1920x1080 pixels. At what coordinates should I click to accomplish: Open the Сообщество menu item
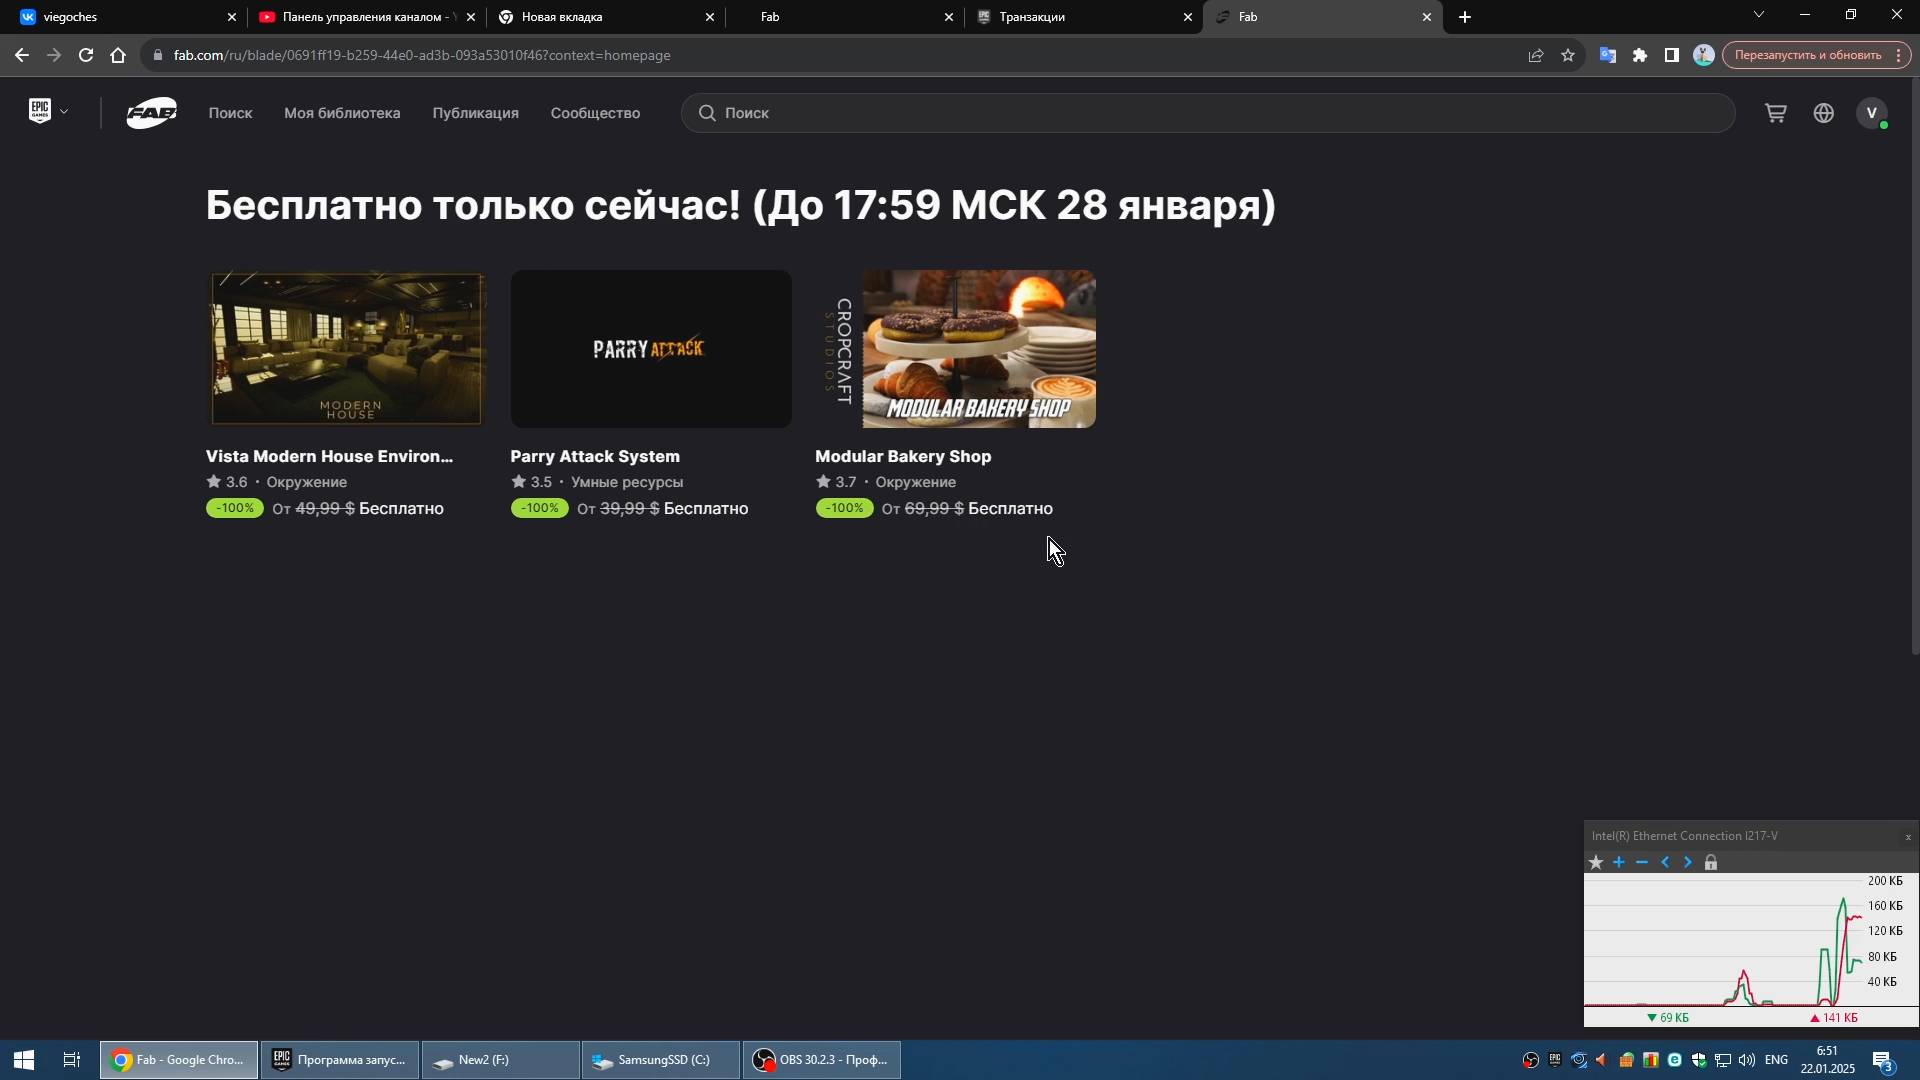pos(594,113)
